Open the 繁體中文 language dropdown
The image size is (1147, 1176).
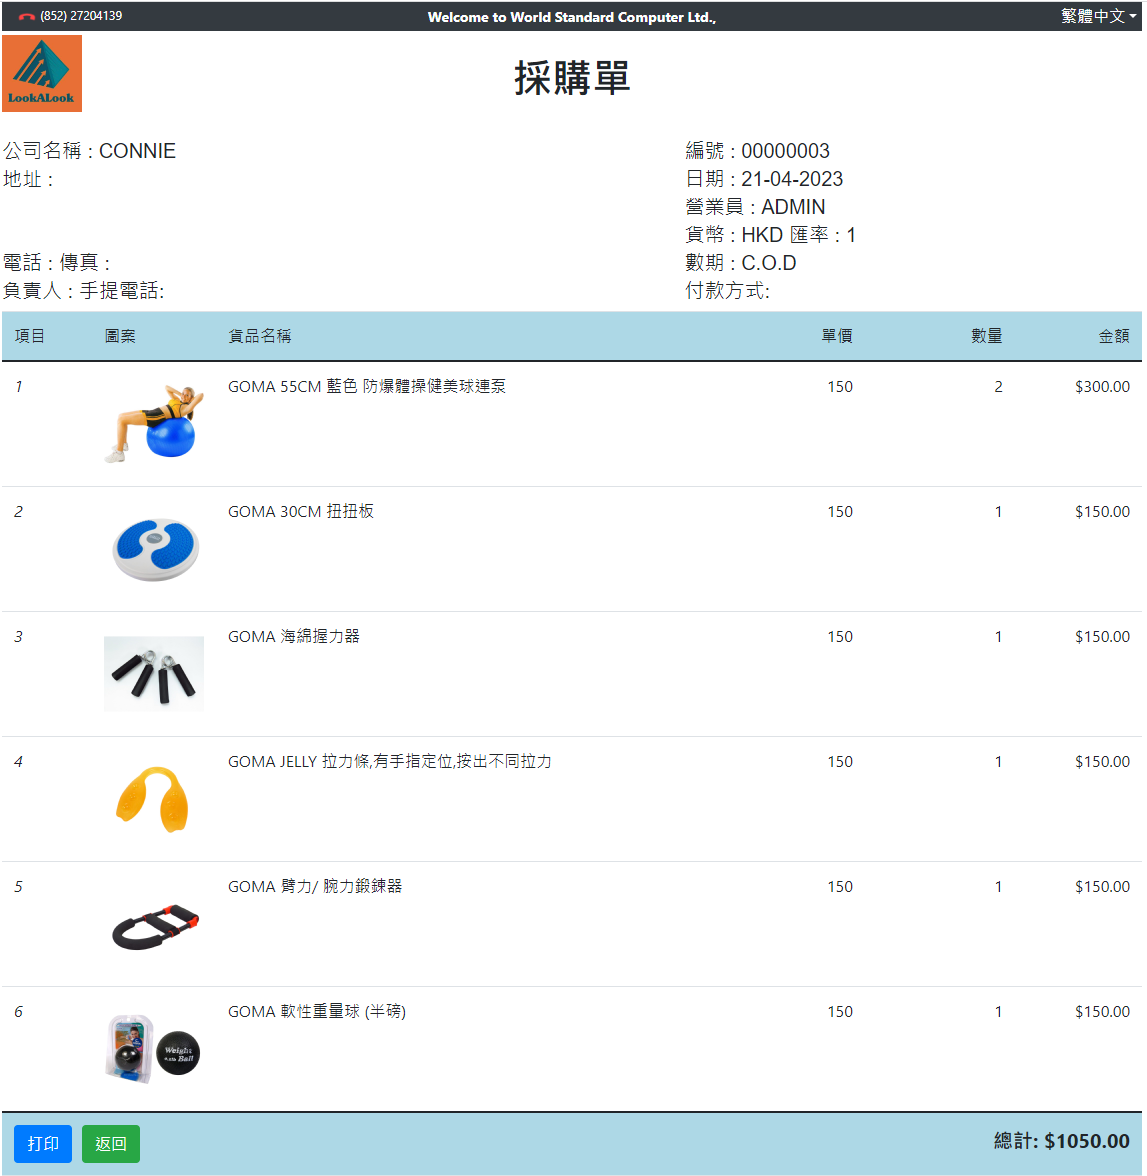1098,16
